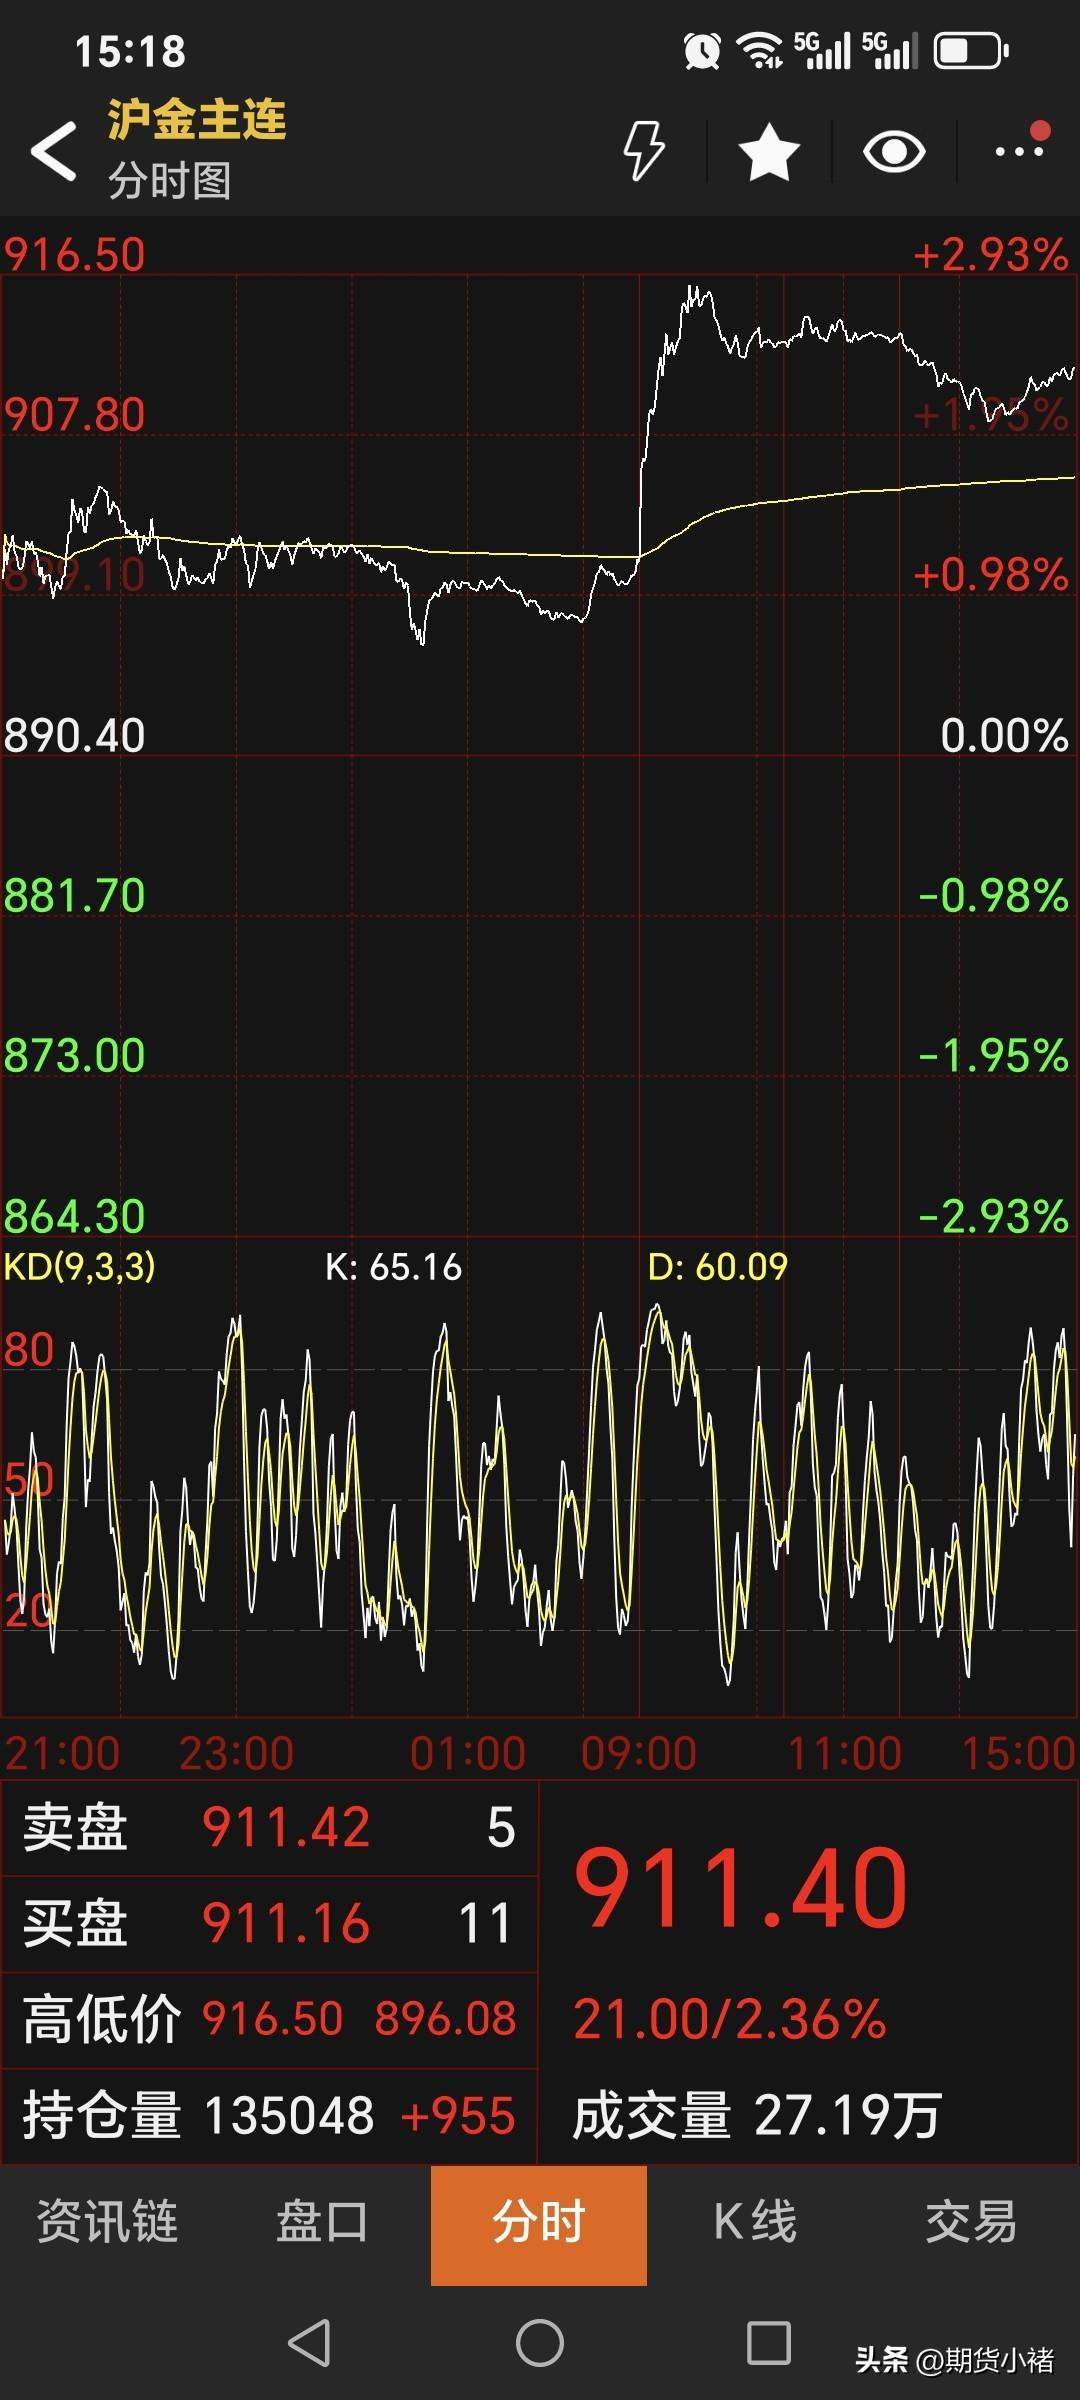The image size is (1080, 2400).
Task: Tap the D: 60.09 value
Action: [x=718, y=1267]
